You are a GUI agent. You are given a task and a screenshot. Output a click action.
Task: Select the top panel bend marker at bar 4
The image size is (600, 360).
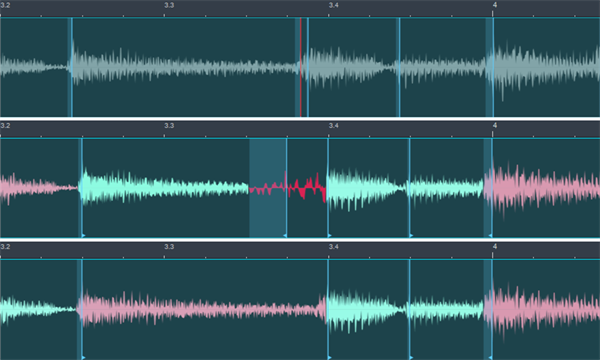click(493, 67)
